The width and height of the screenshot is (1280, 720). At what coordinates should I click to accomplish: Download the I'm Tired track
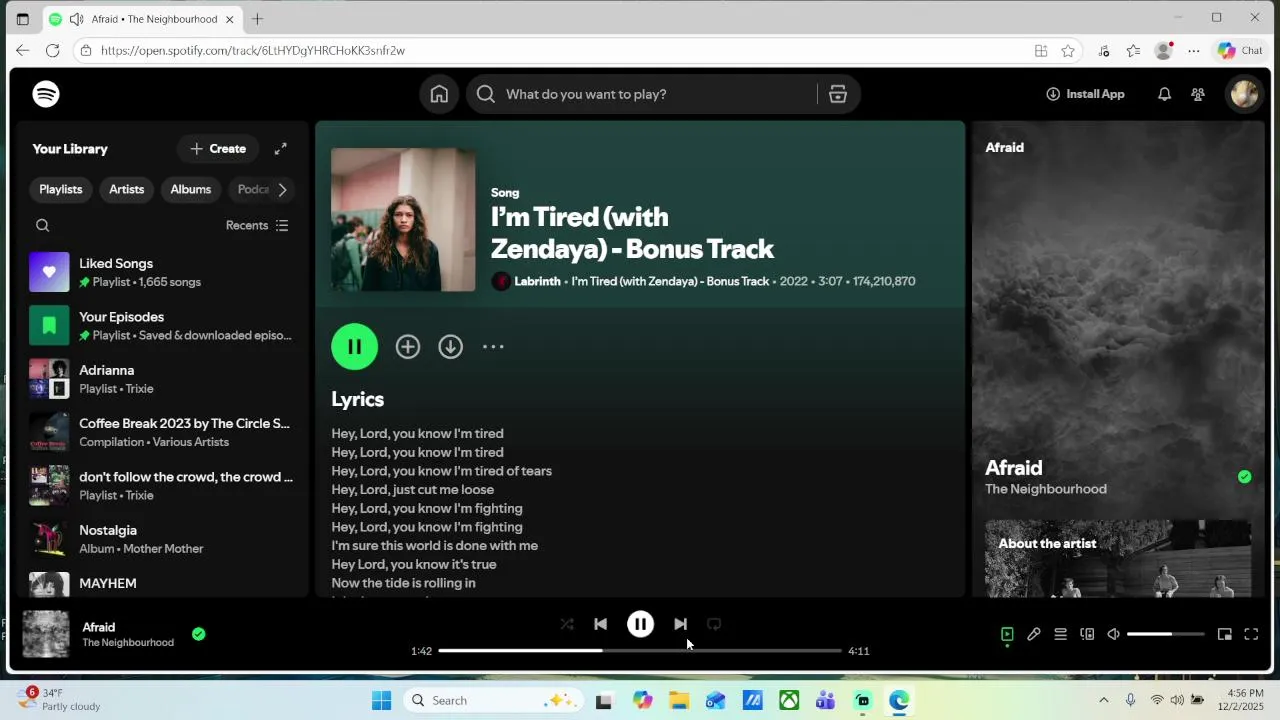451,347
